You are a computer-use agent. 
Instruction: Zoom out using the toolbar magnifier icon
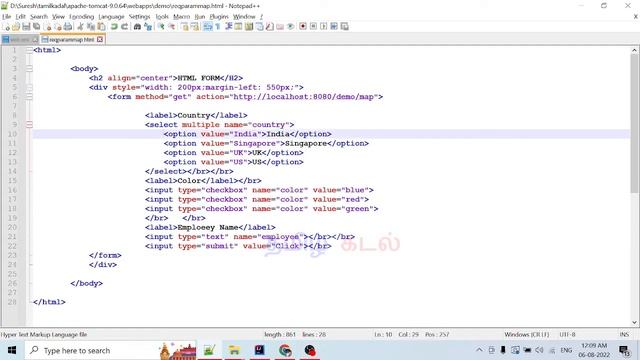171,27
